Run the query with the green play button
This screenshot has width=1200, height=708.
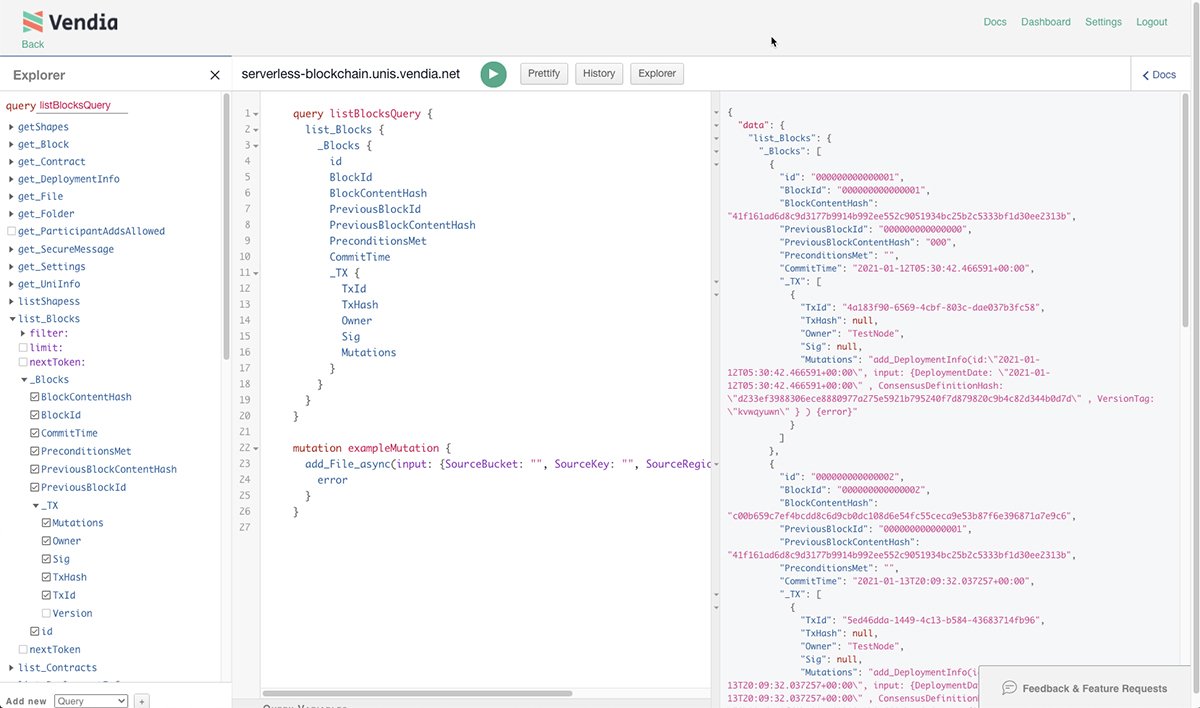click(493, 73)
